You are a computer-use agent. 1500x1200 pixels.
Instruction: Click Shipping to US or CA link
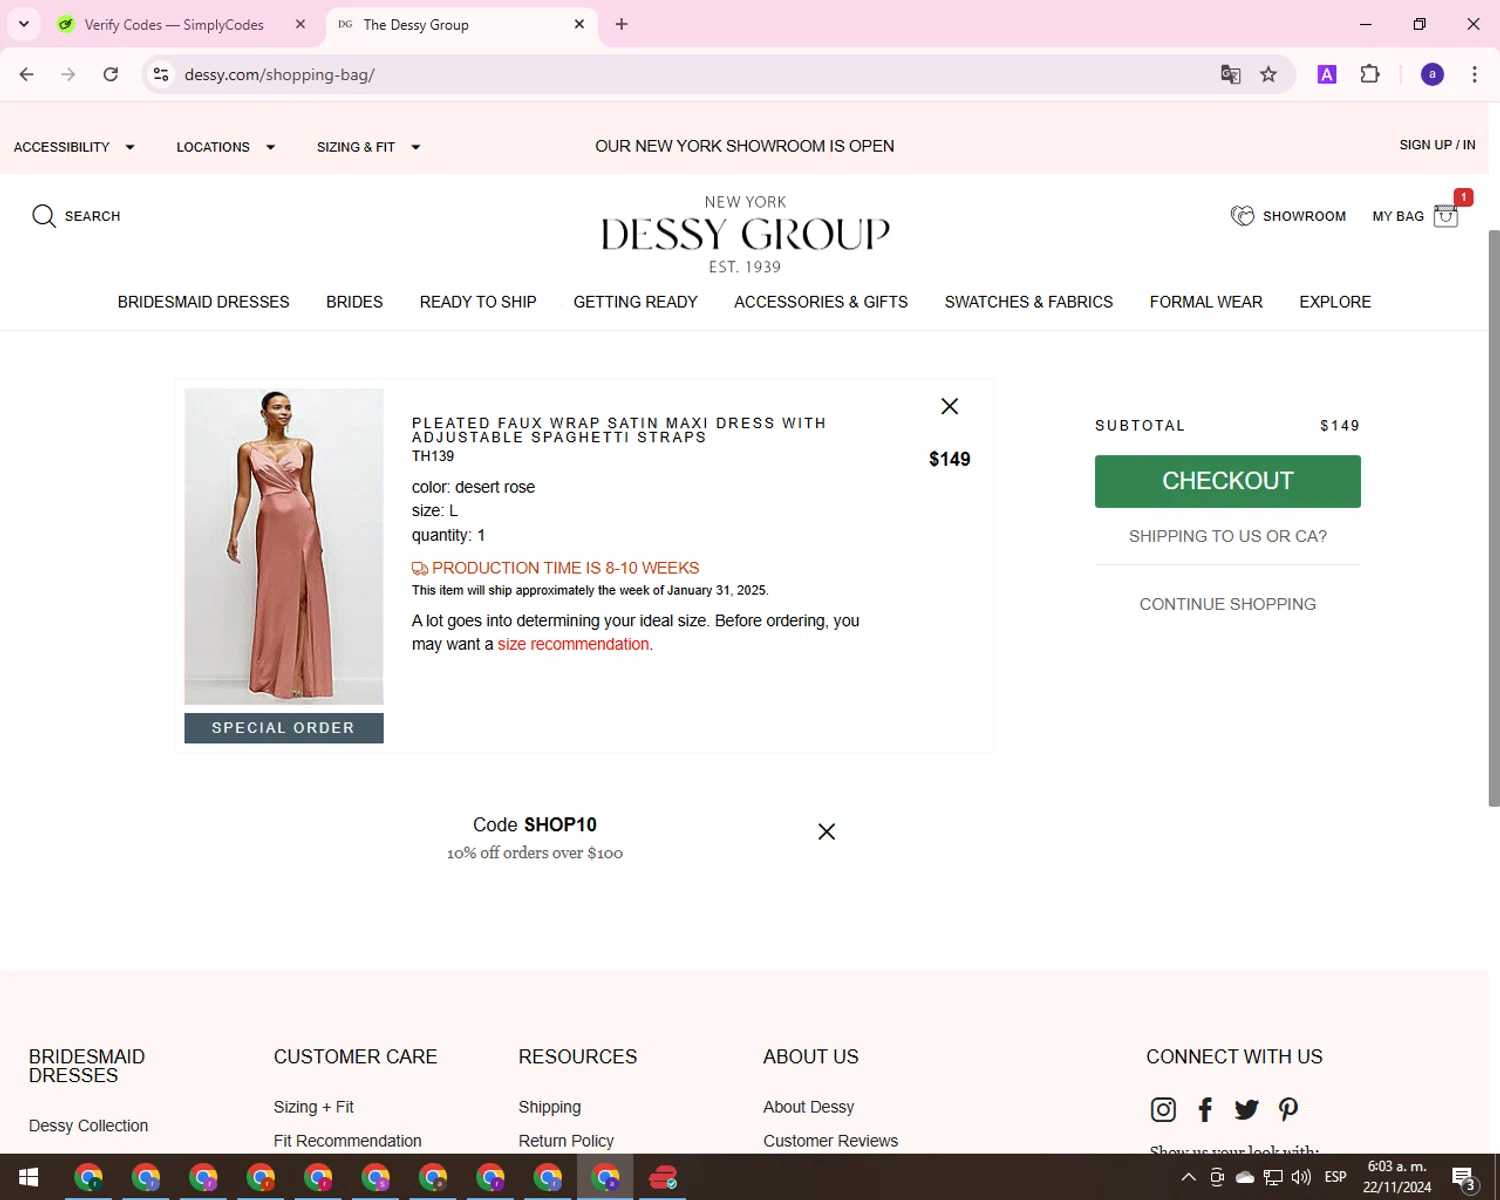[1227, 536]
